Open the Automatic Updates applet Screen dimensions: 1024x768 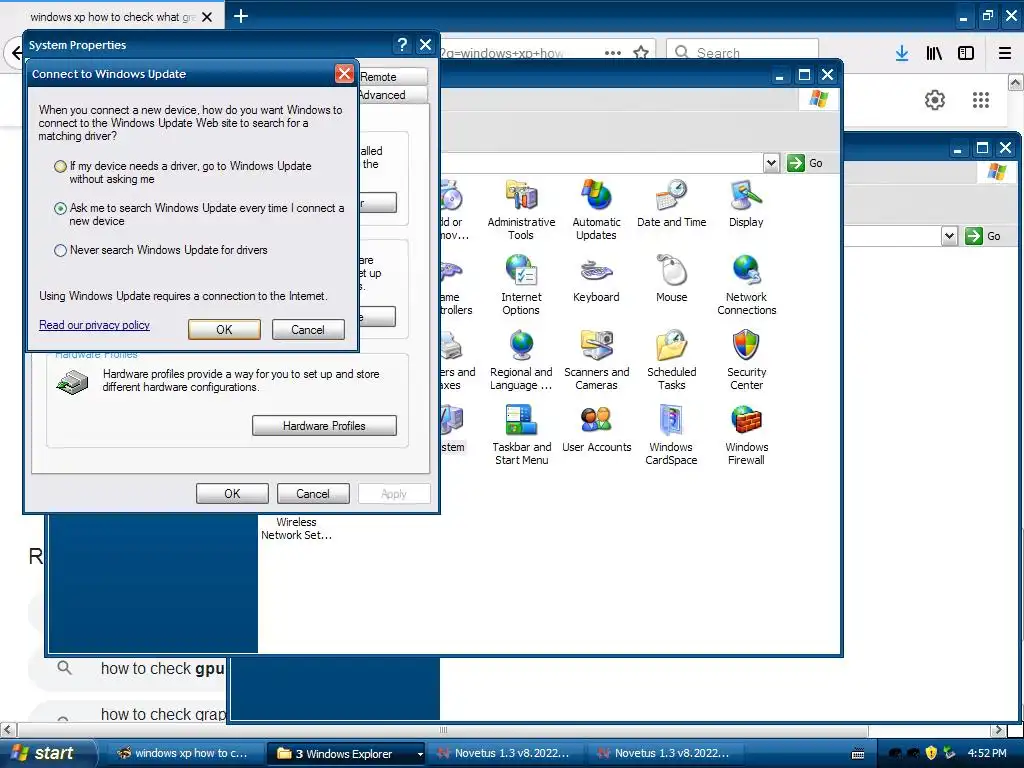point(596,210)
